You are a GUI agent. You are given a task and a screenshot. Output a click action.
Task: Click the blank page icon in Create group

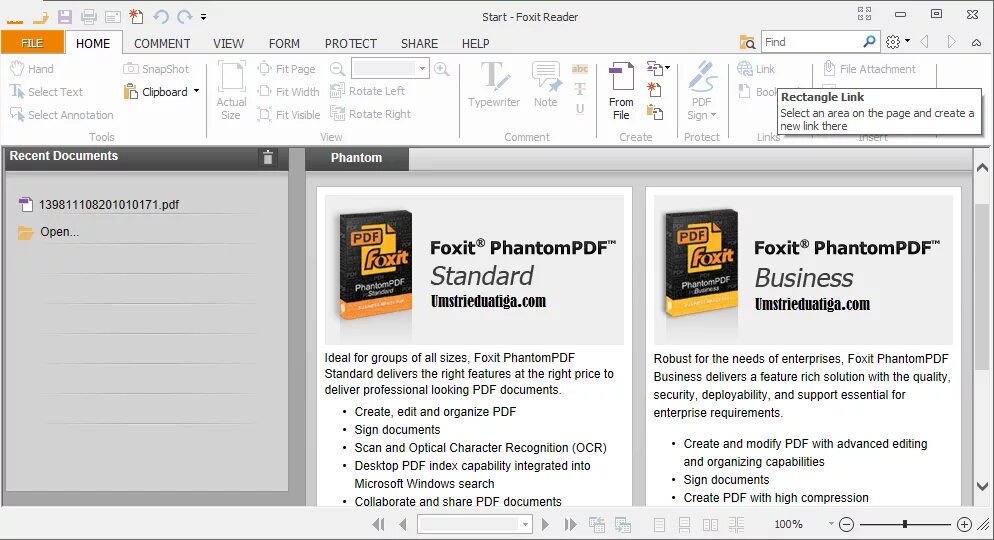654,89
